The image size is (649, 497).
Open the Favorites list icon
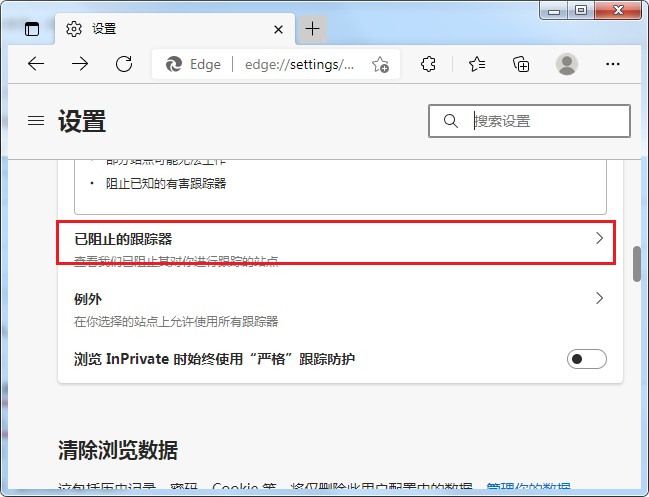click(477, 64)
